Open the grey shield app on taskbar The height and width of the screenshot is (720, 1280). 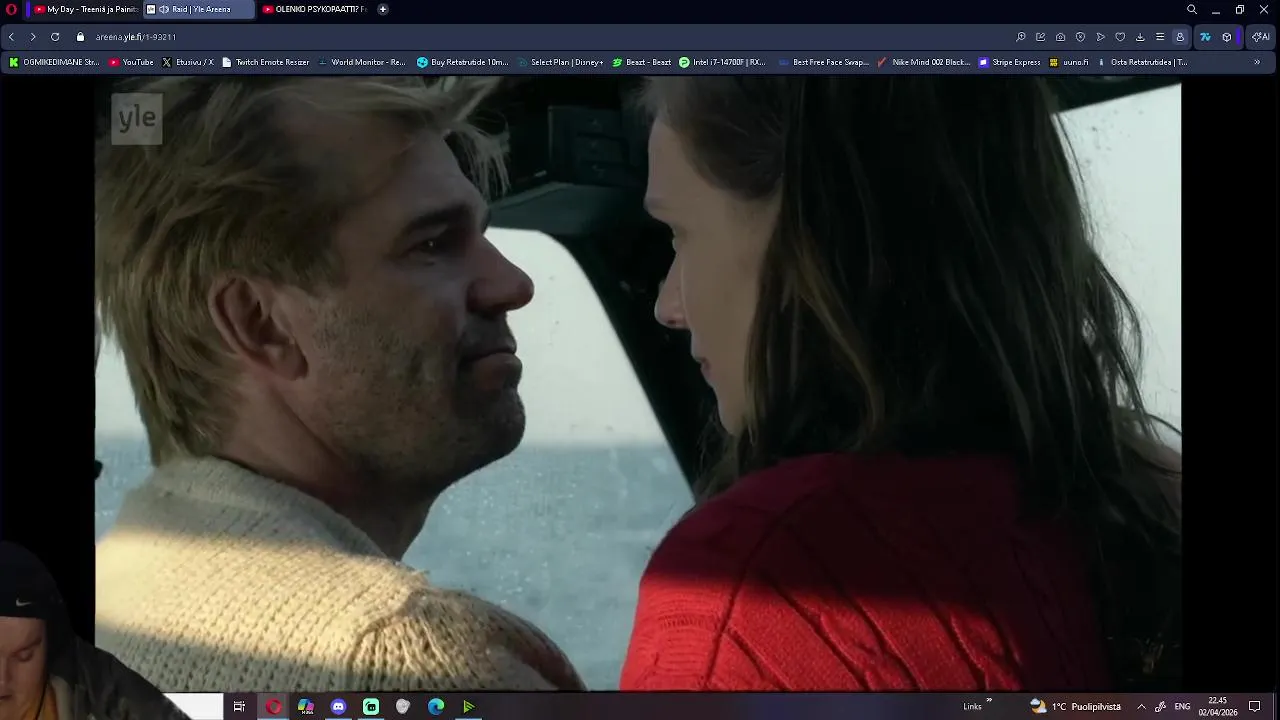pyautogui.click(x=403, y=706)
